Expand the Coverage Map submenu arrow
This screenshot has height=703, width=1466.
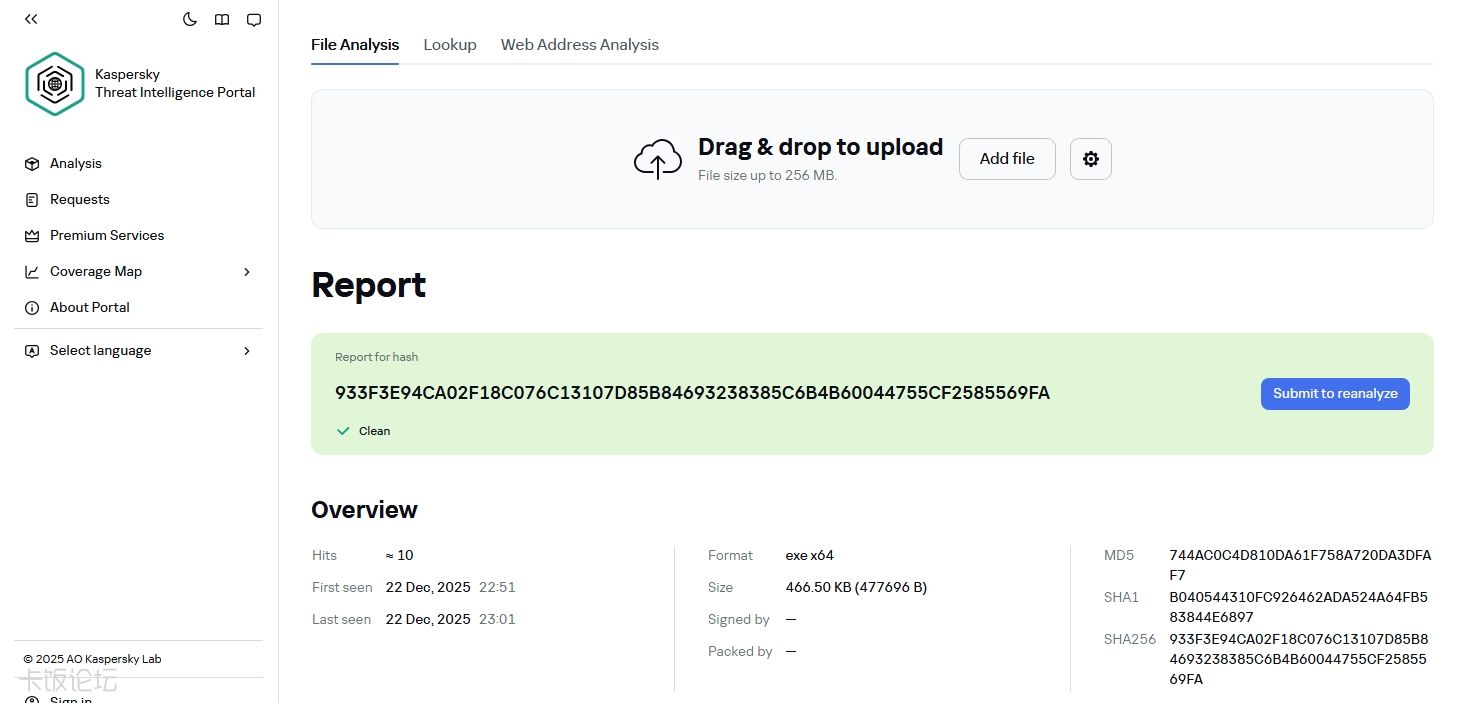tap(247, 272)
